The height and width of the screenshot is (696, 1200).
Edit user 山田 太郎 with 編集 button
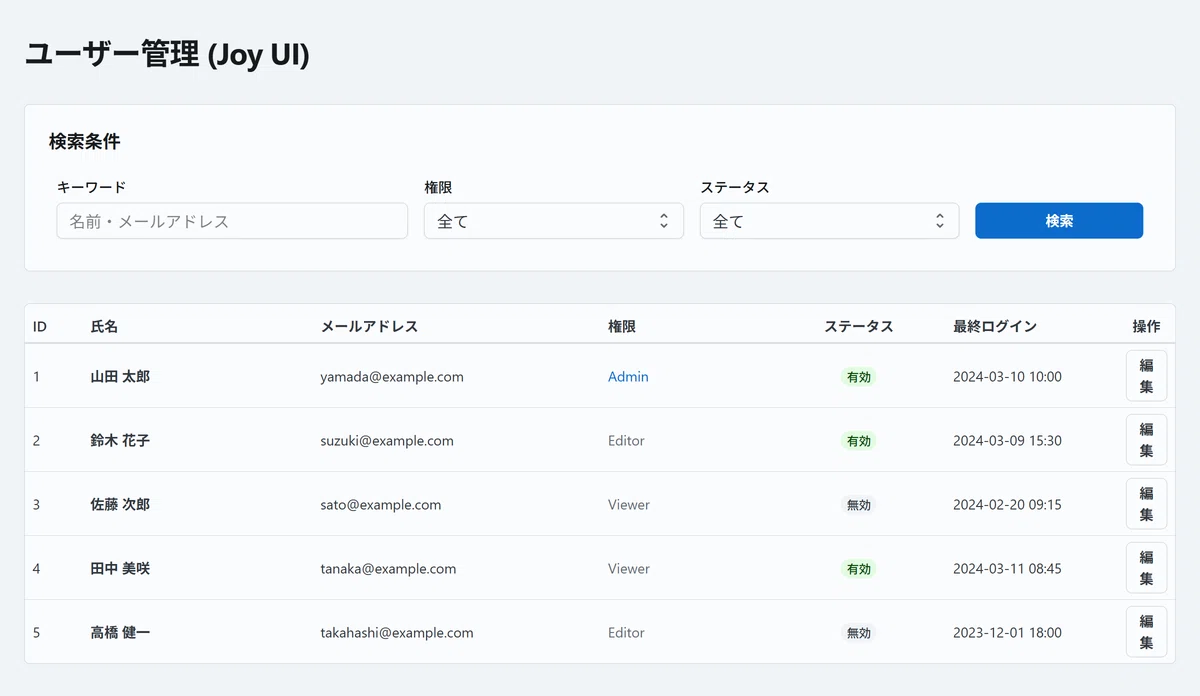[1146, 376]
